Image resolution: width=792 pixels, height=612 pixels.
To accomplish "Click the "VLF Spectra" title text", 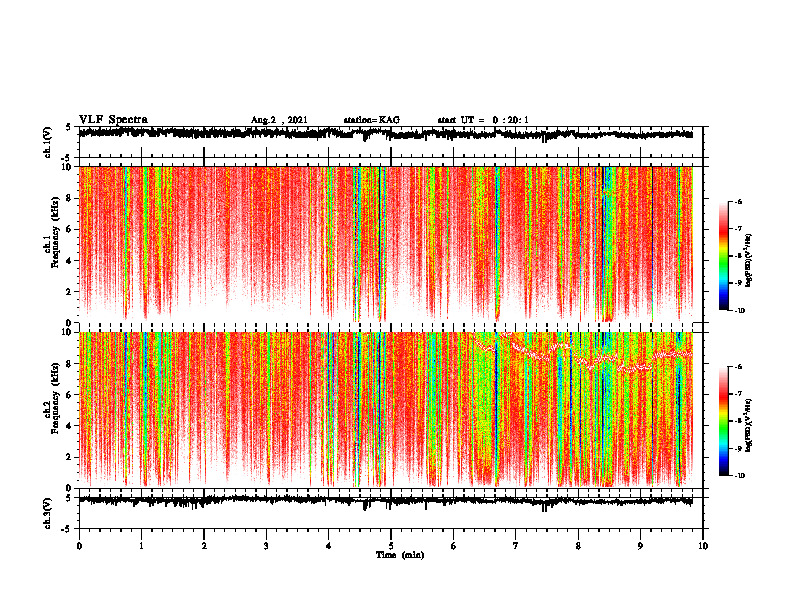I will [113, 120].
